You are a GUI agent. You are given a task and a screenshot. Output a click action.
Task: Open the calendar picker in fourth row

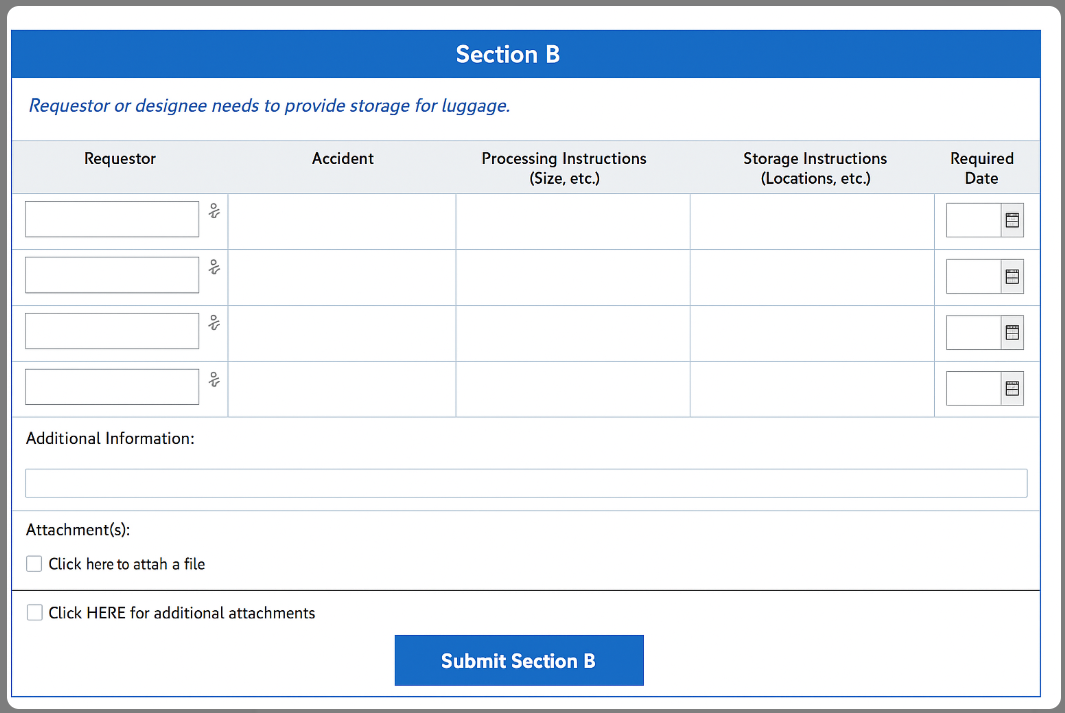[1012, 388]
